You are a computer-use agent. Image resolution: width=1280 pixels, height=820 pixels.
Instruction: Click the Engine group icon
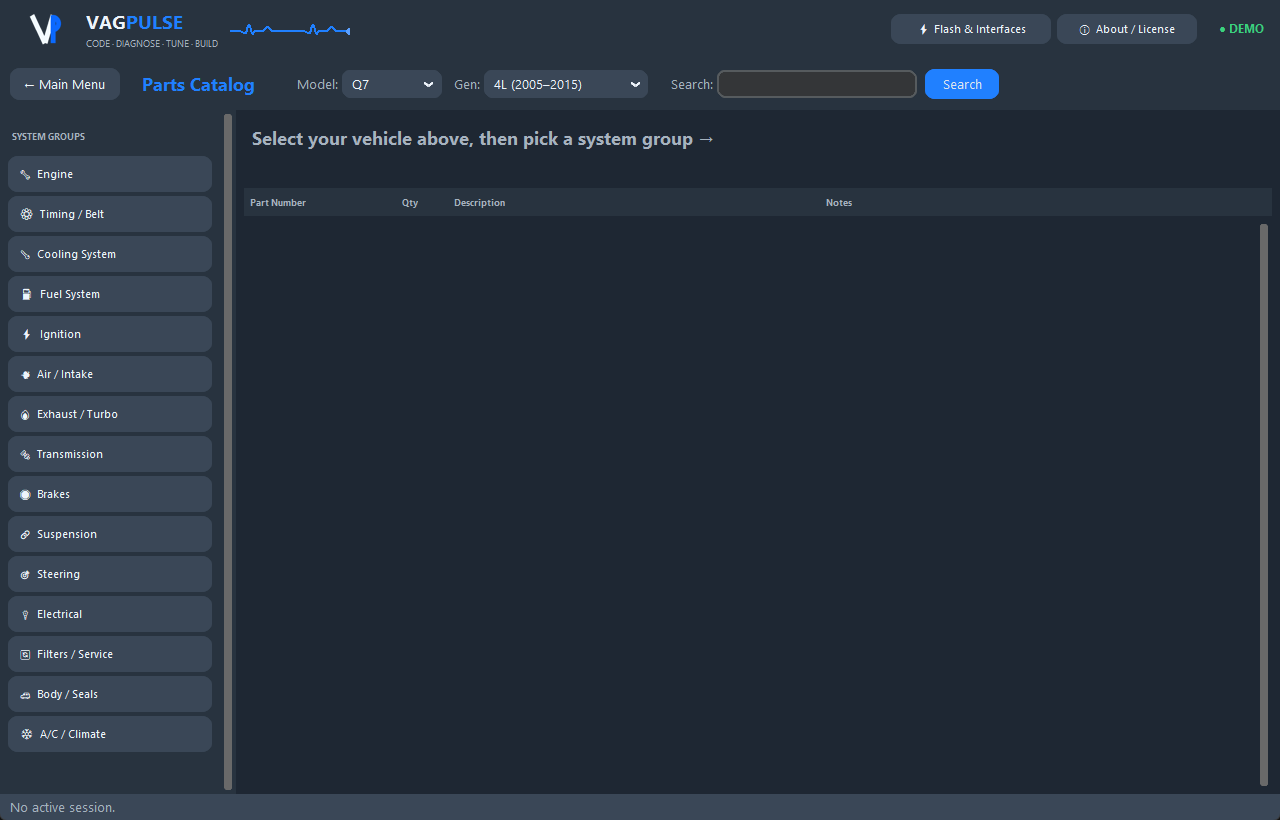tap(25, 174)
